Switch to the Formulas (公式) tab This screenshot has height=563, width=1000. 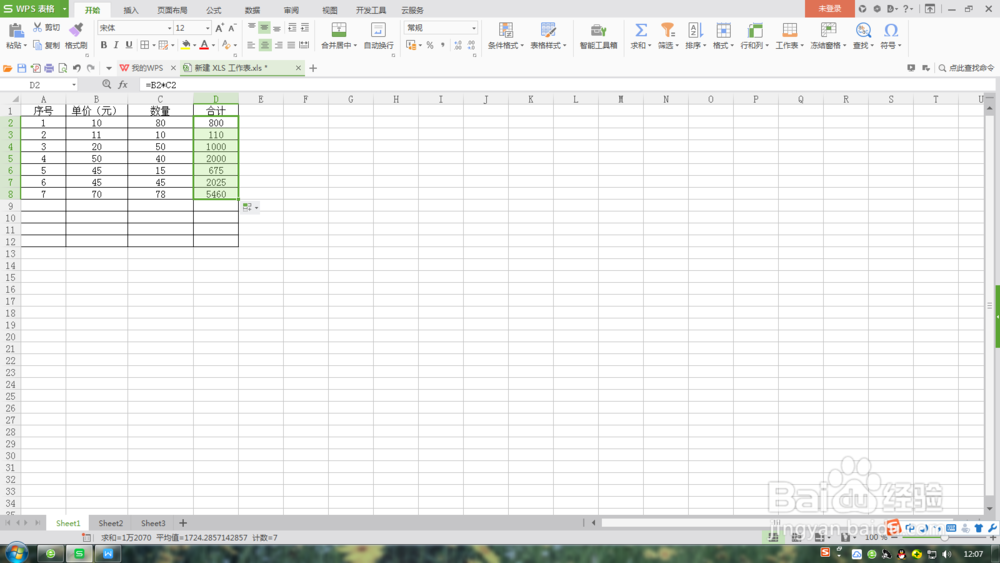(x=214, y=10)
